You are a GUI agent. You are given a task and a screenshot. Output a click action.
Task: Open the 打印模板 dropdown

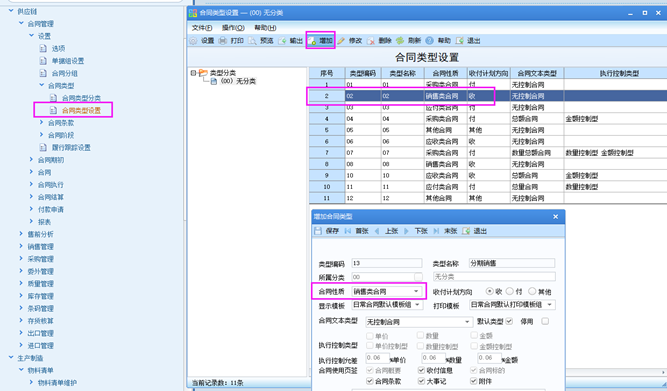[x=550, y=305]
